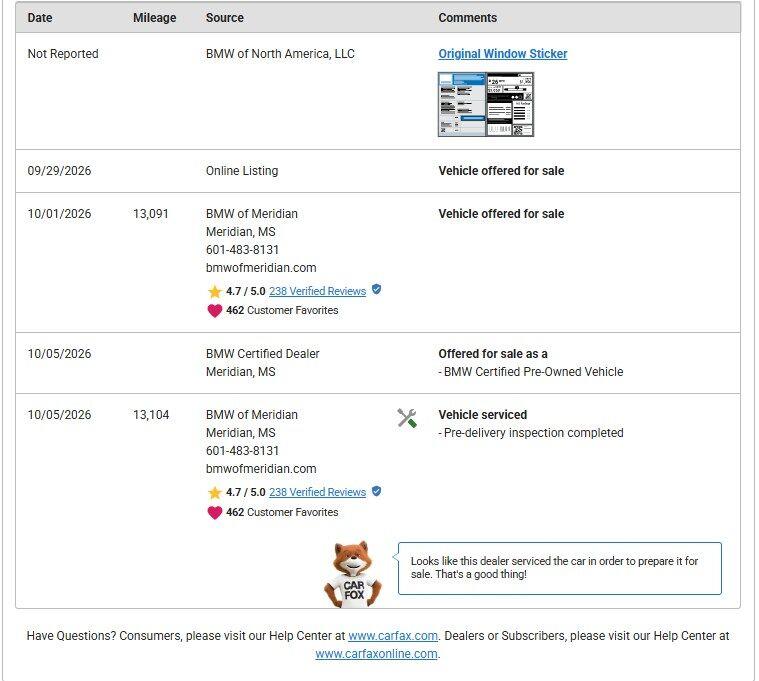Select the 13,091 mileage value

pyautogui.click(x=151, y=214)
